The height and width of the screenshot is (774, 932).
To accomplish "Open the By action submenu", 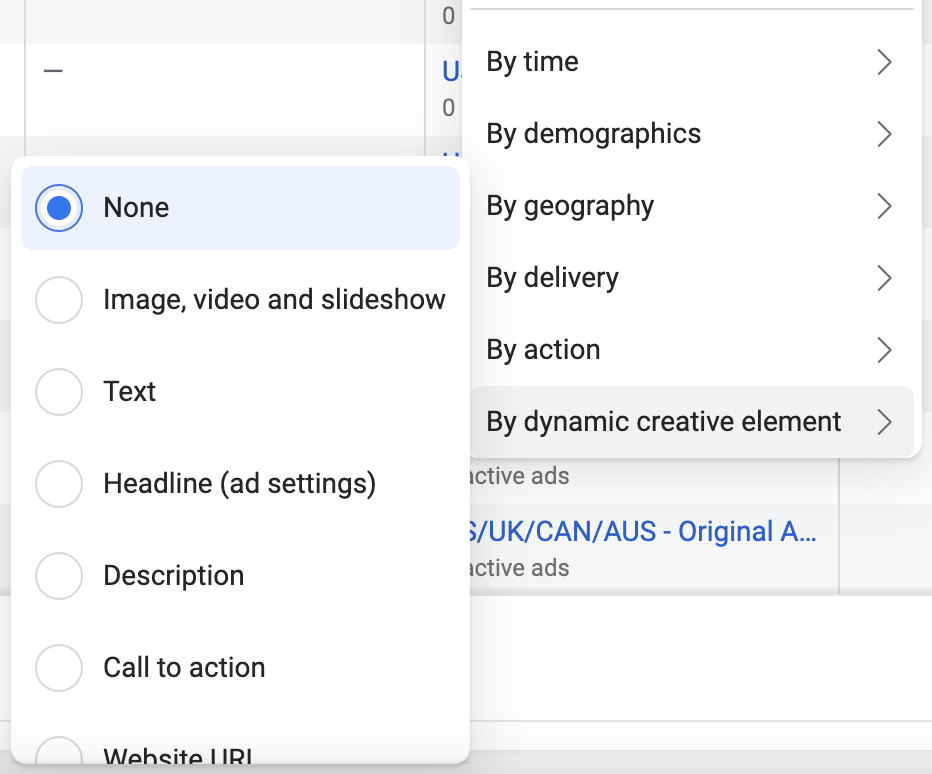I will click(x=692, y=350).
